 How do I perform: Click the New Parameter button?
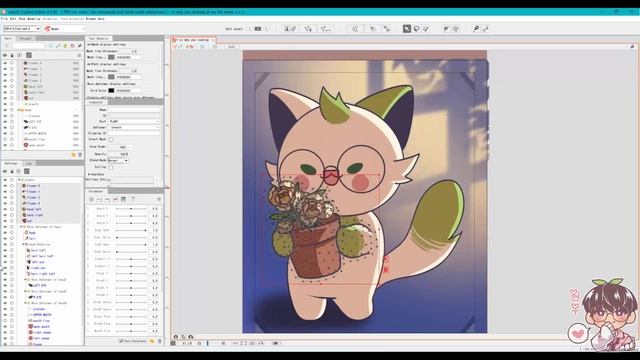click(133, 341)
